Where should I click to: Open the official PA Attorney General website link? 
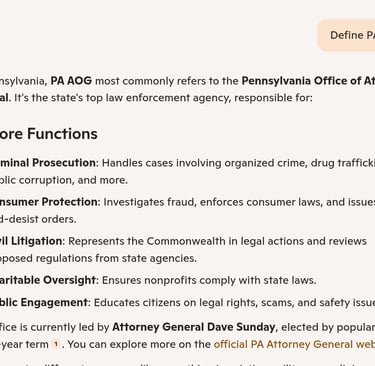coord(294,344)
